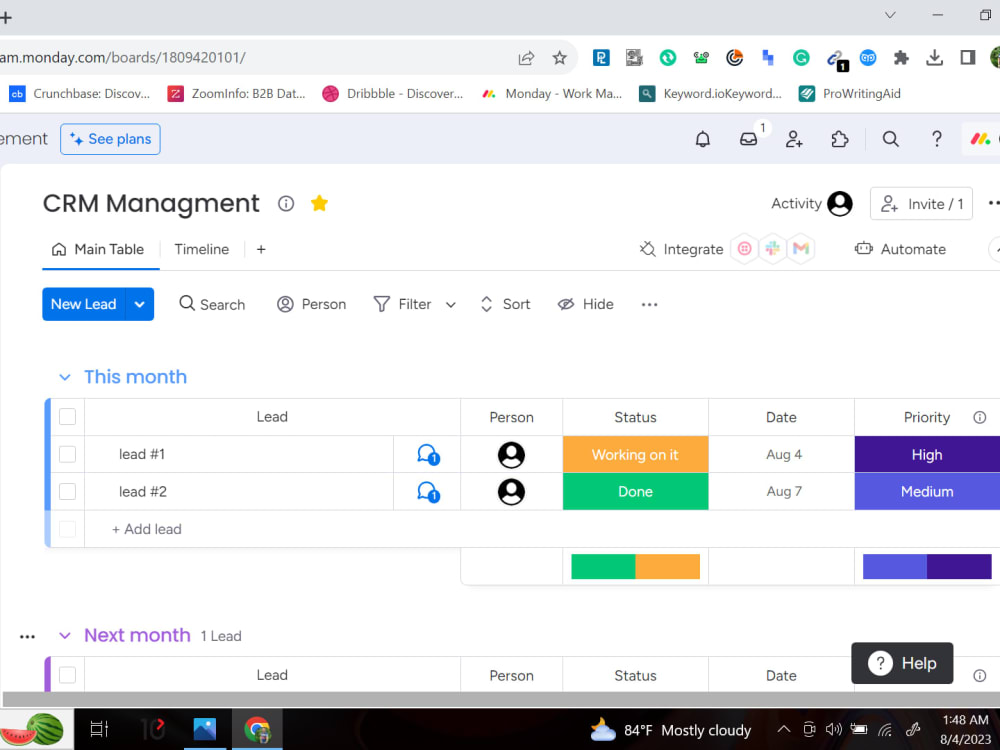Open the notifications bell

click(702, 139)
